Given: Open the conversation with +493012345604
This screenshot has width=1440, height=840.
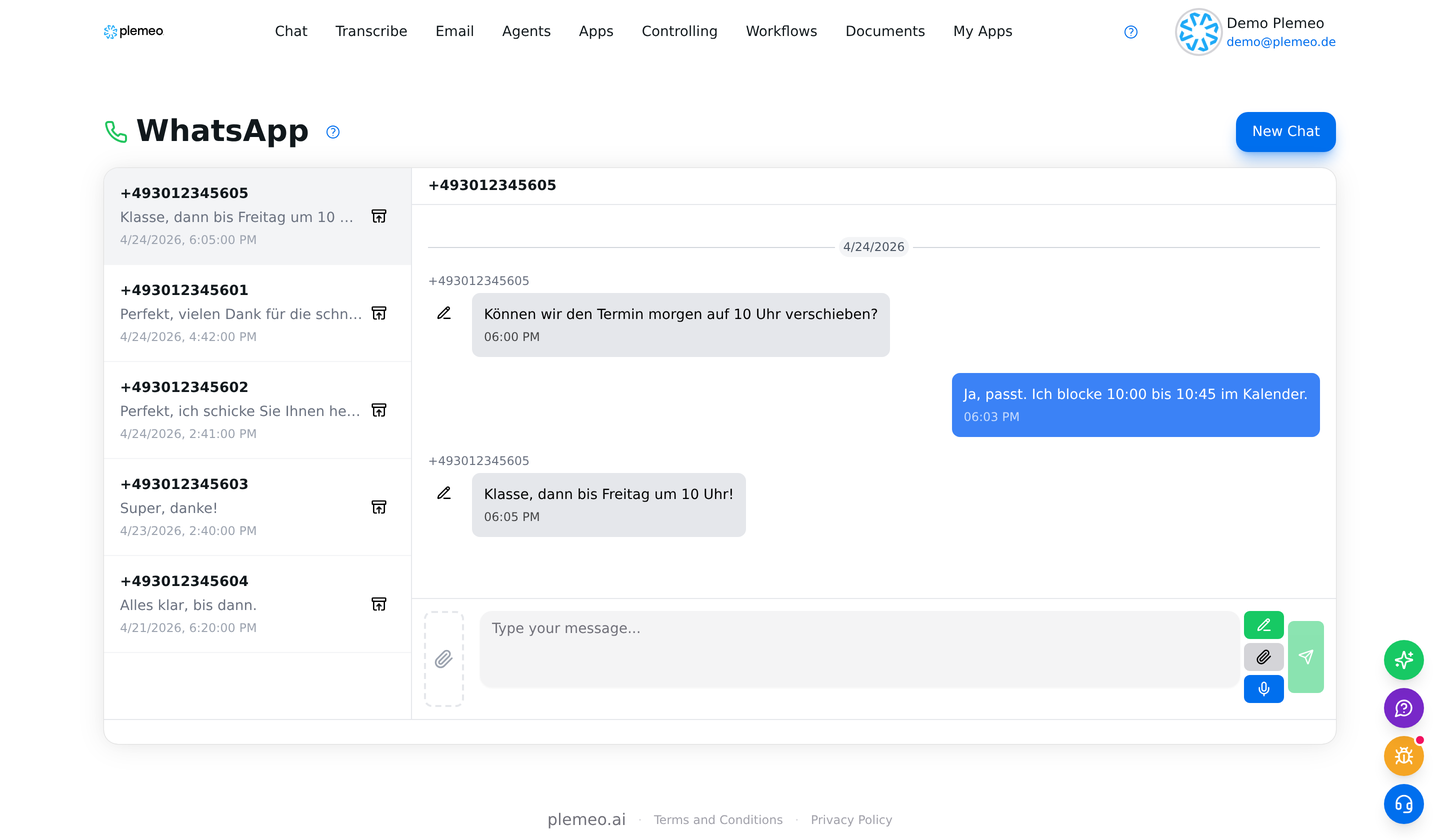Looking at the screenshot, I should click(258, 605).
